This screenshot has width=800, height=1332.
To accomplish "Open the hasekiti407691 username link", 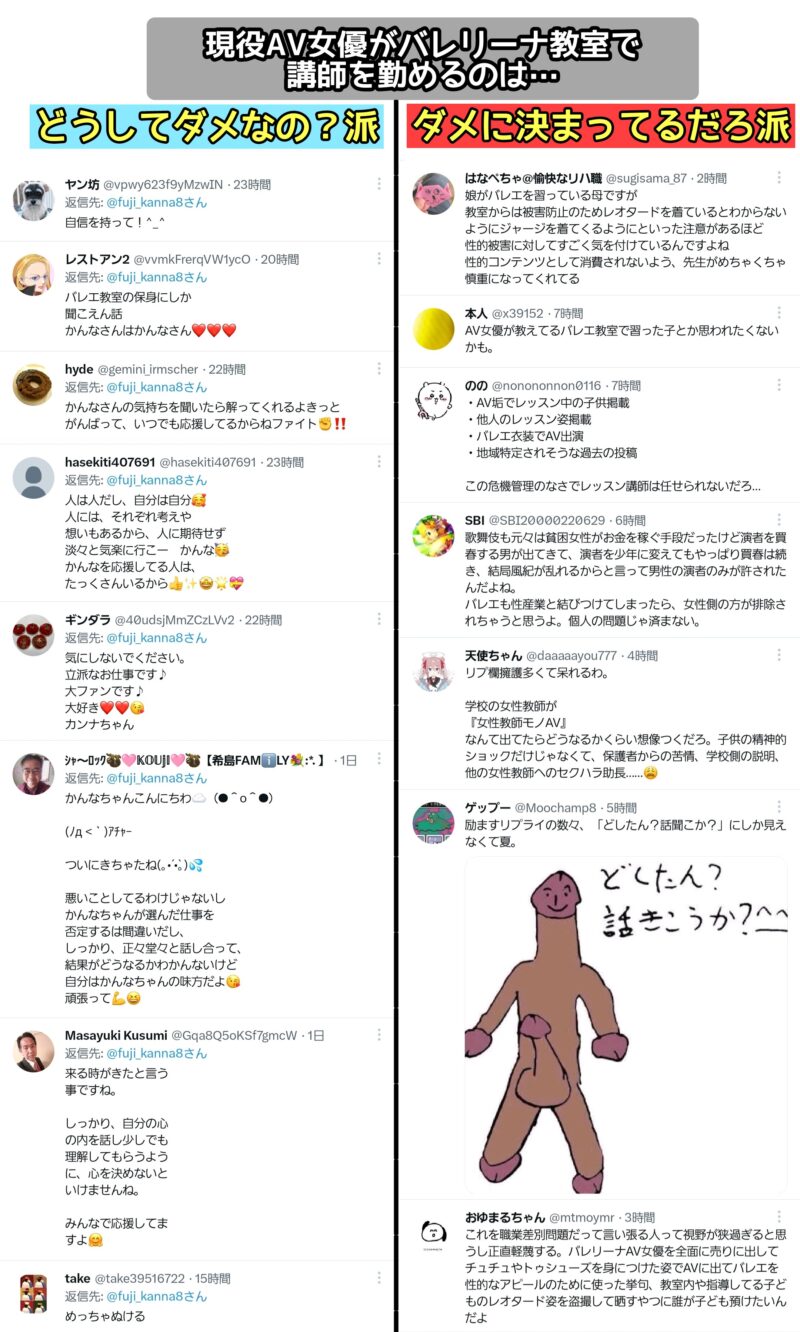I will 110,462.
